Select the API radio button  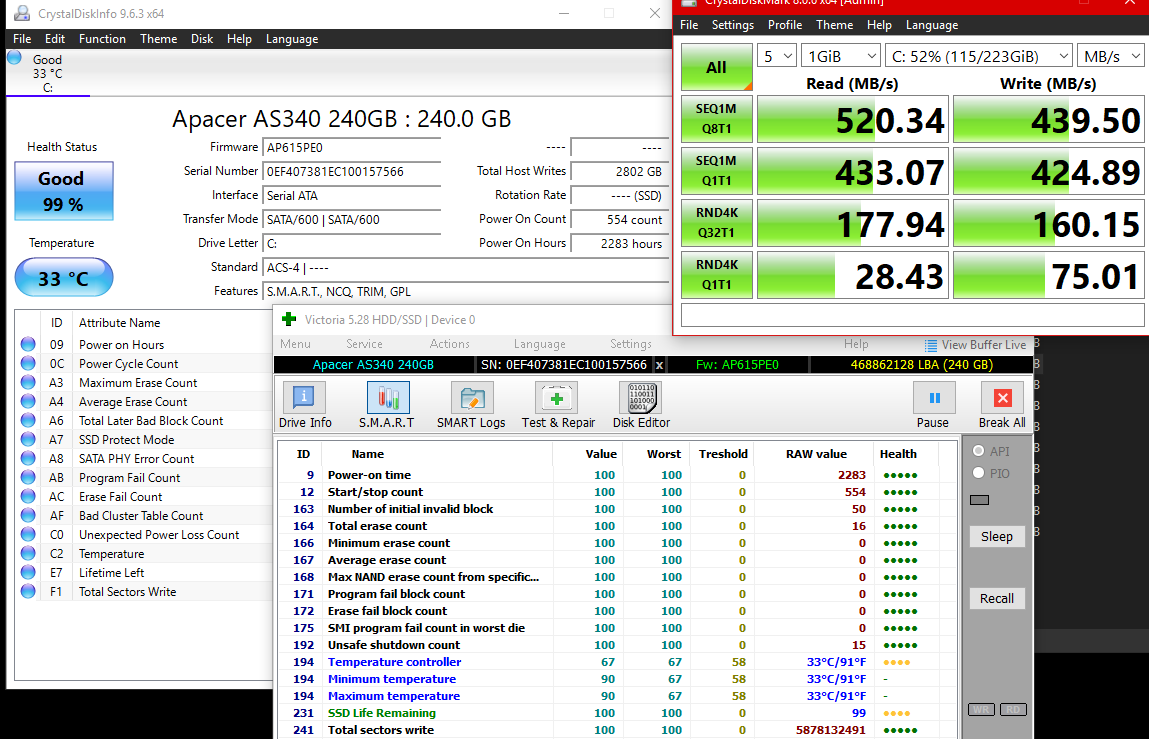click(979, 451)
